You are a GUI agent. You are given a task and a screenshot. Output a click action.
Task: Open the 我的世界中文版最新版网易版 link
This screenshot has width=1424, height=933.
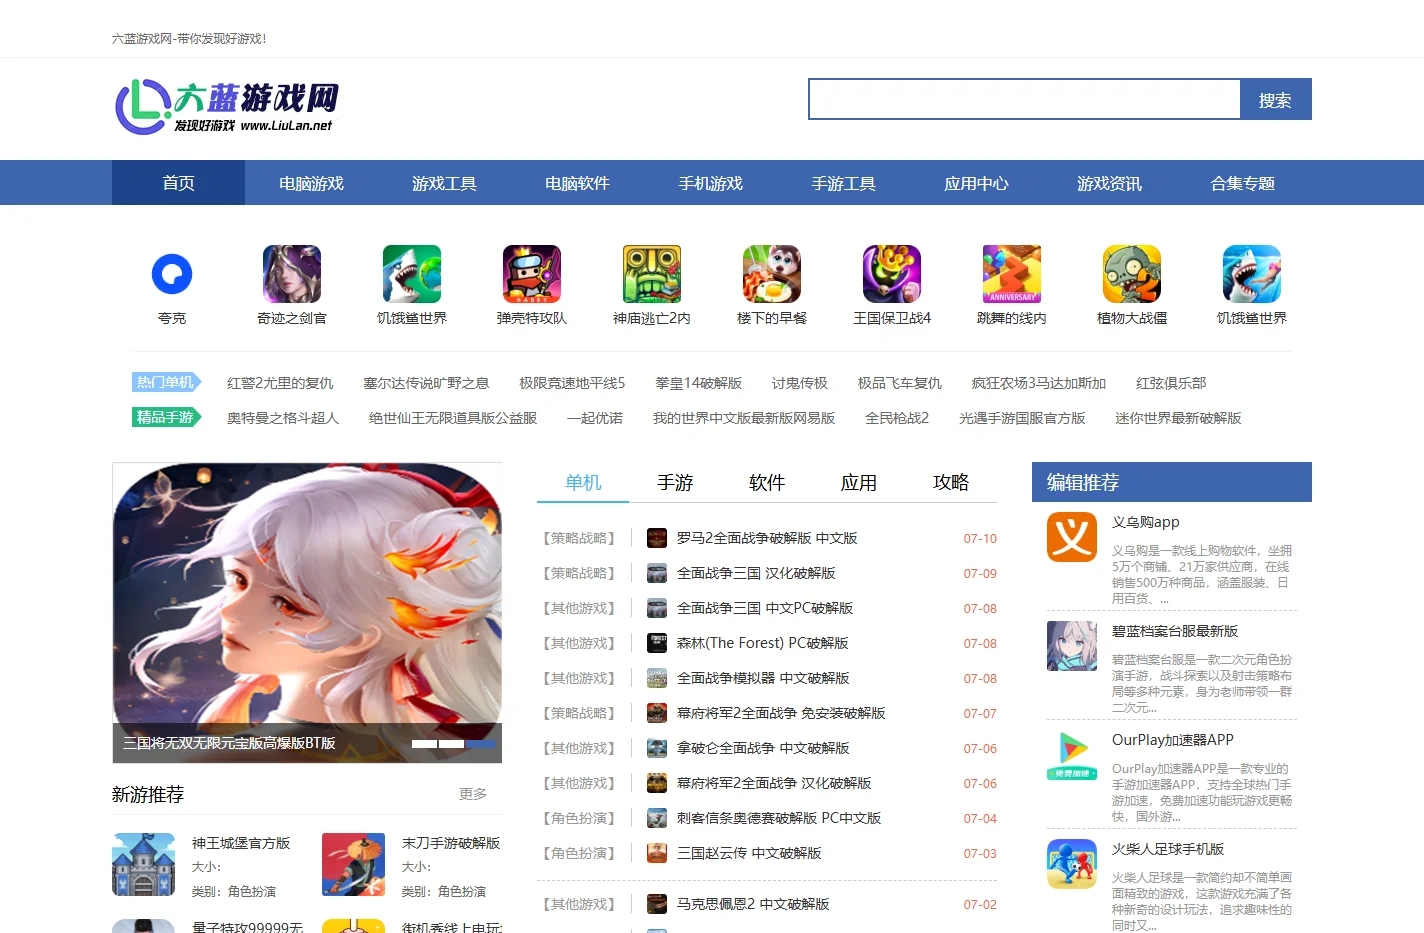(x=744, y=418)
